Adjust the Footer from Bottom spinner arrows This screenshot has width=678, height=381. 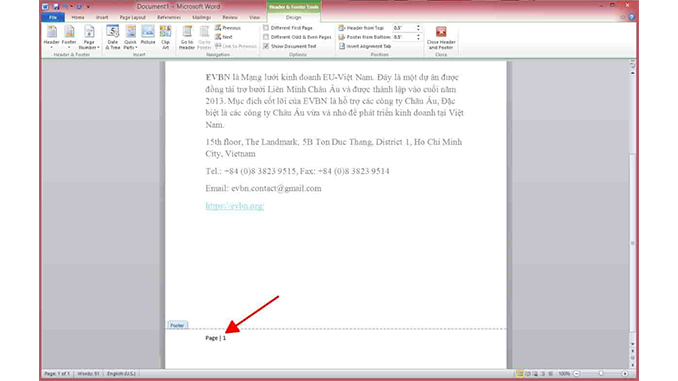coord(418,37)
